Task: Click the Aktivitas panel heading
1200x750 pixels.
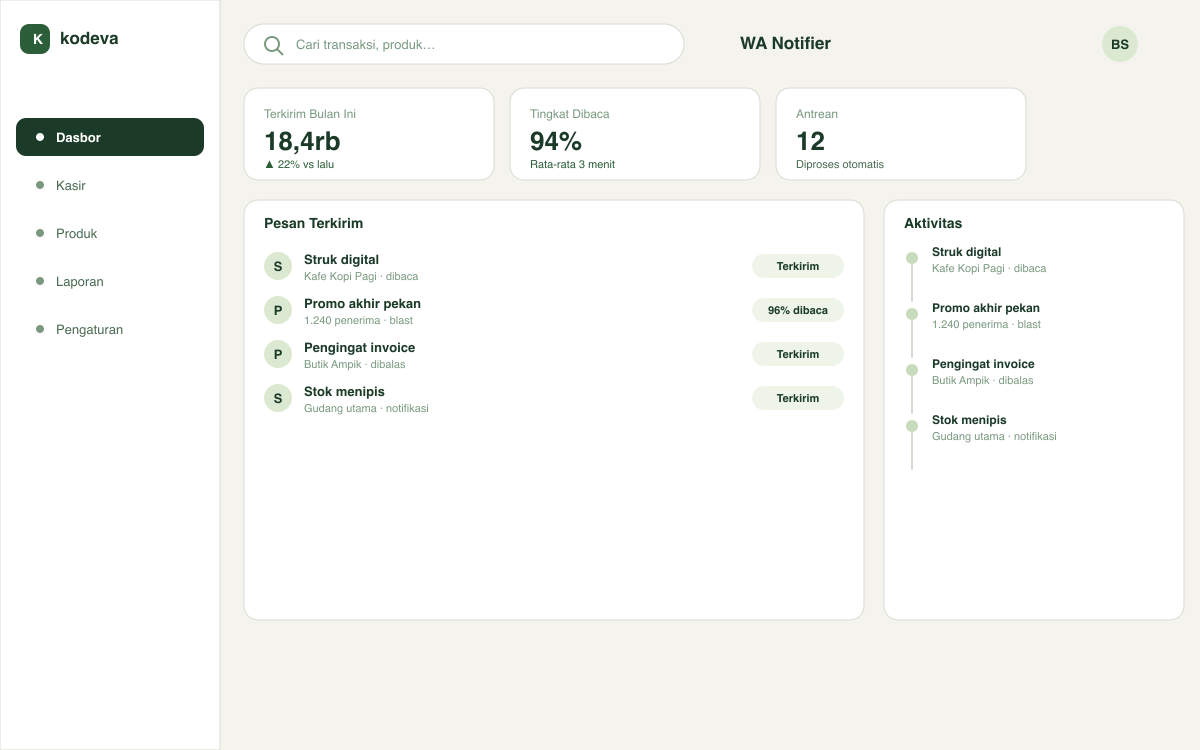Action: (933, 223)
